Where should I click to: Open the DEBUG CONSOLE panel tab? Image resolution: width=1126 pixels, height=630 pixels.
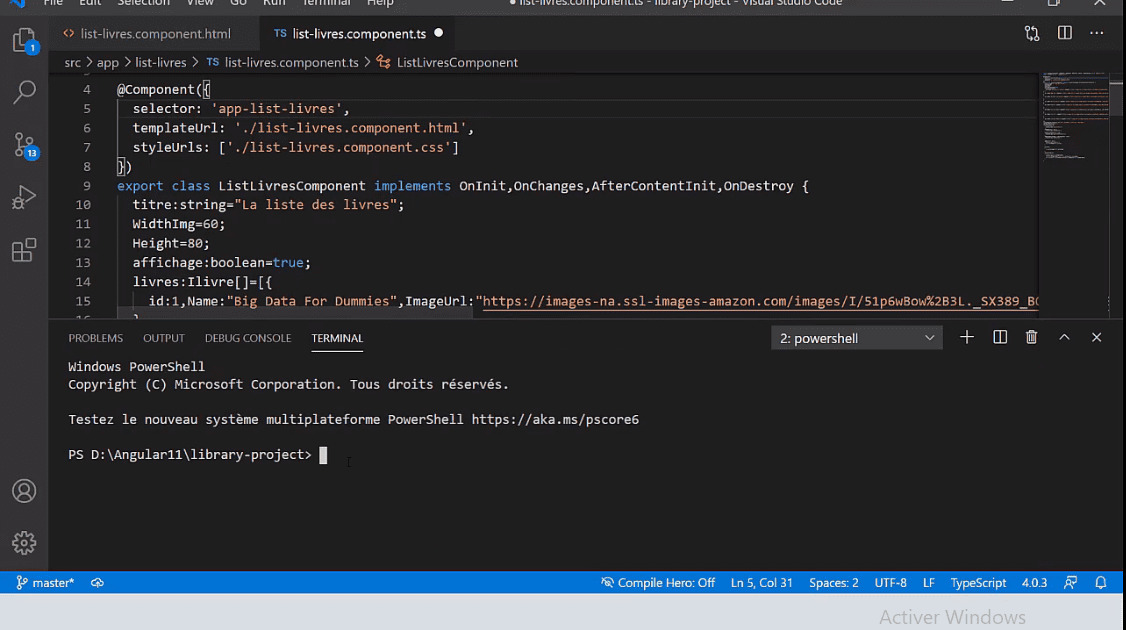coord(248,338)
